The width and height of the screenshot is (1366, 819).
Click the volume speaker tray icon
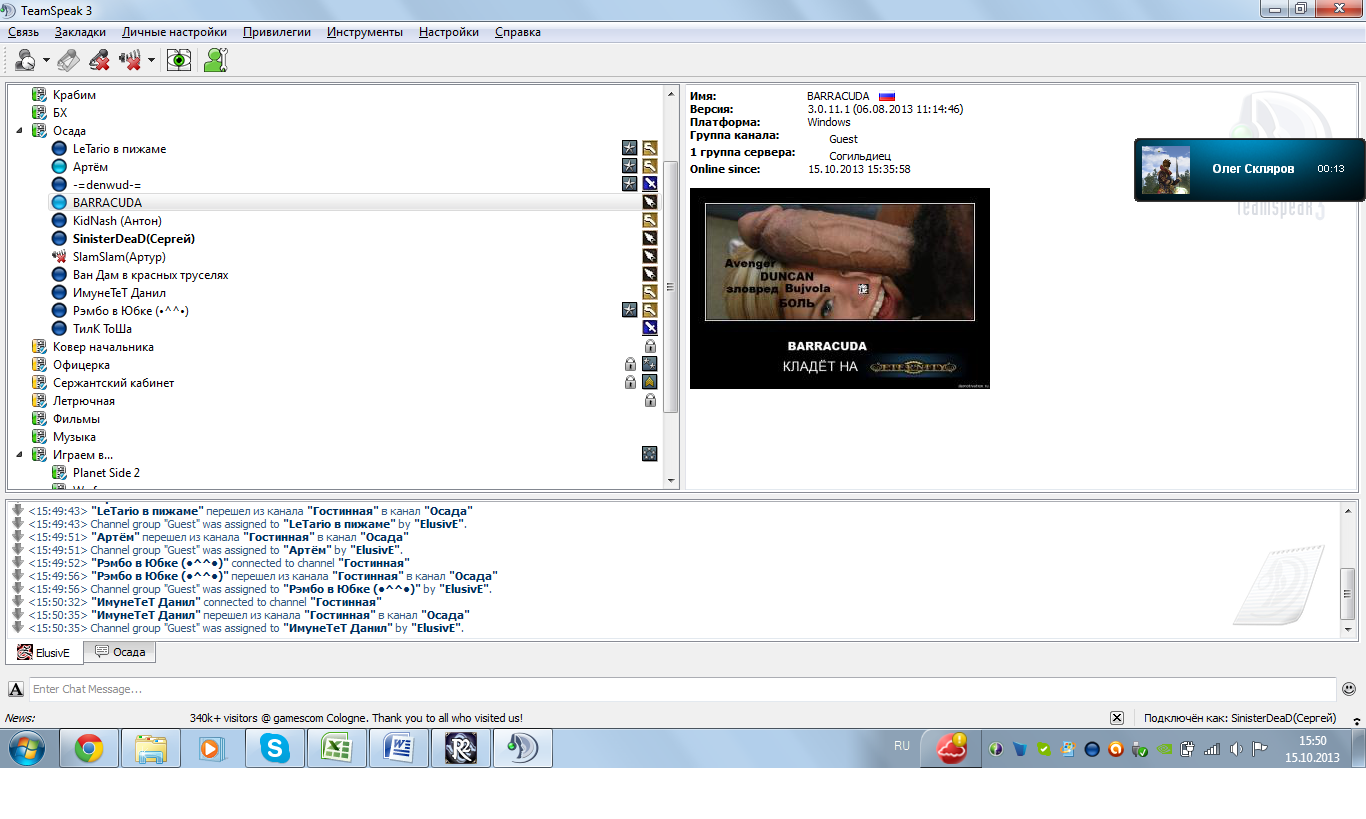[1235, 748]
